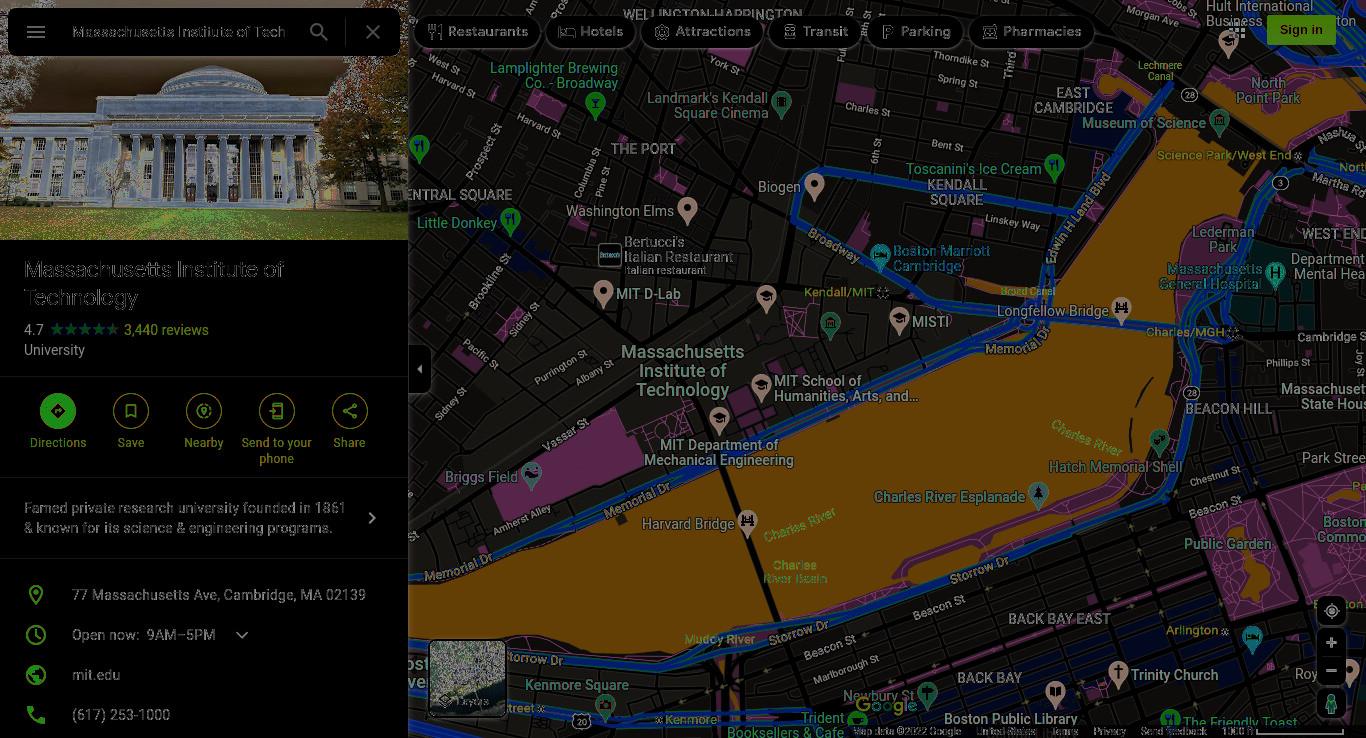Select the Biogen map pin

(x=815, y=186)
